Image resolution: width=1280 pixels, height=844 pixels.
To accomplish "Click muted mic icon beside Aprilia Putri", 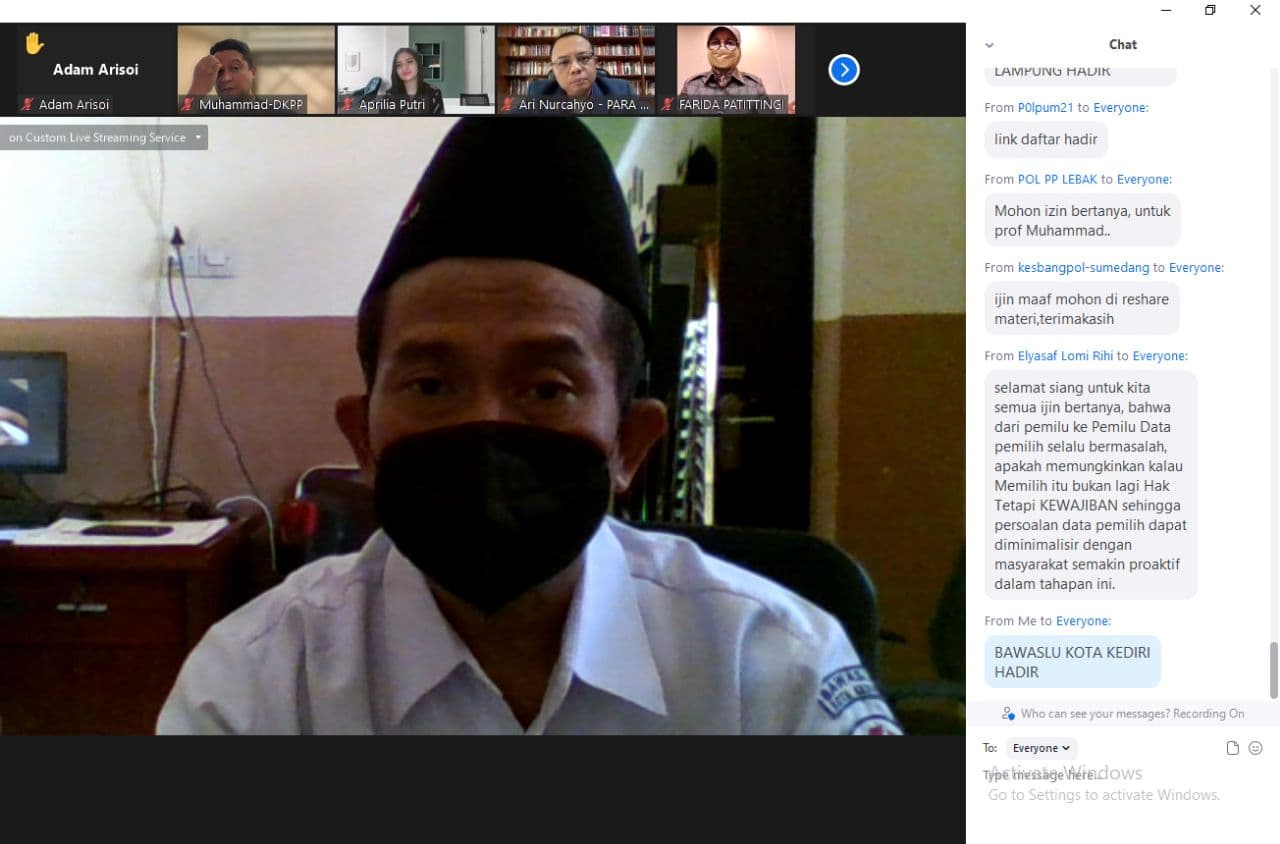I will pos(347,105).
